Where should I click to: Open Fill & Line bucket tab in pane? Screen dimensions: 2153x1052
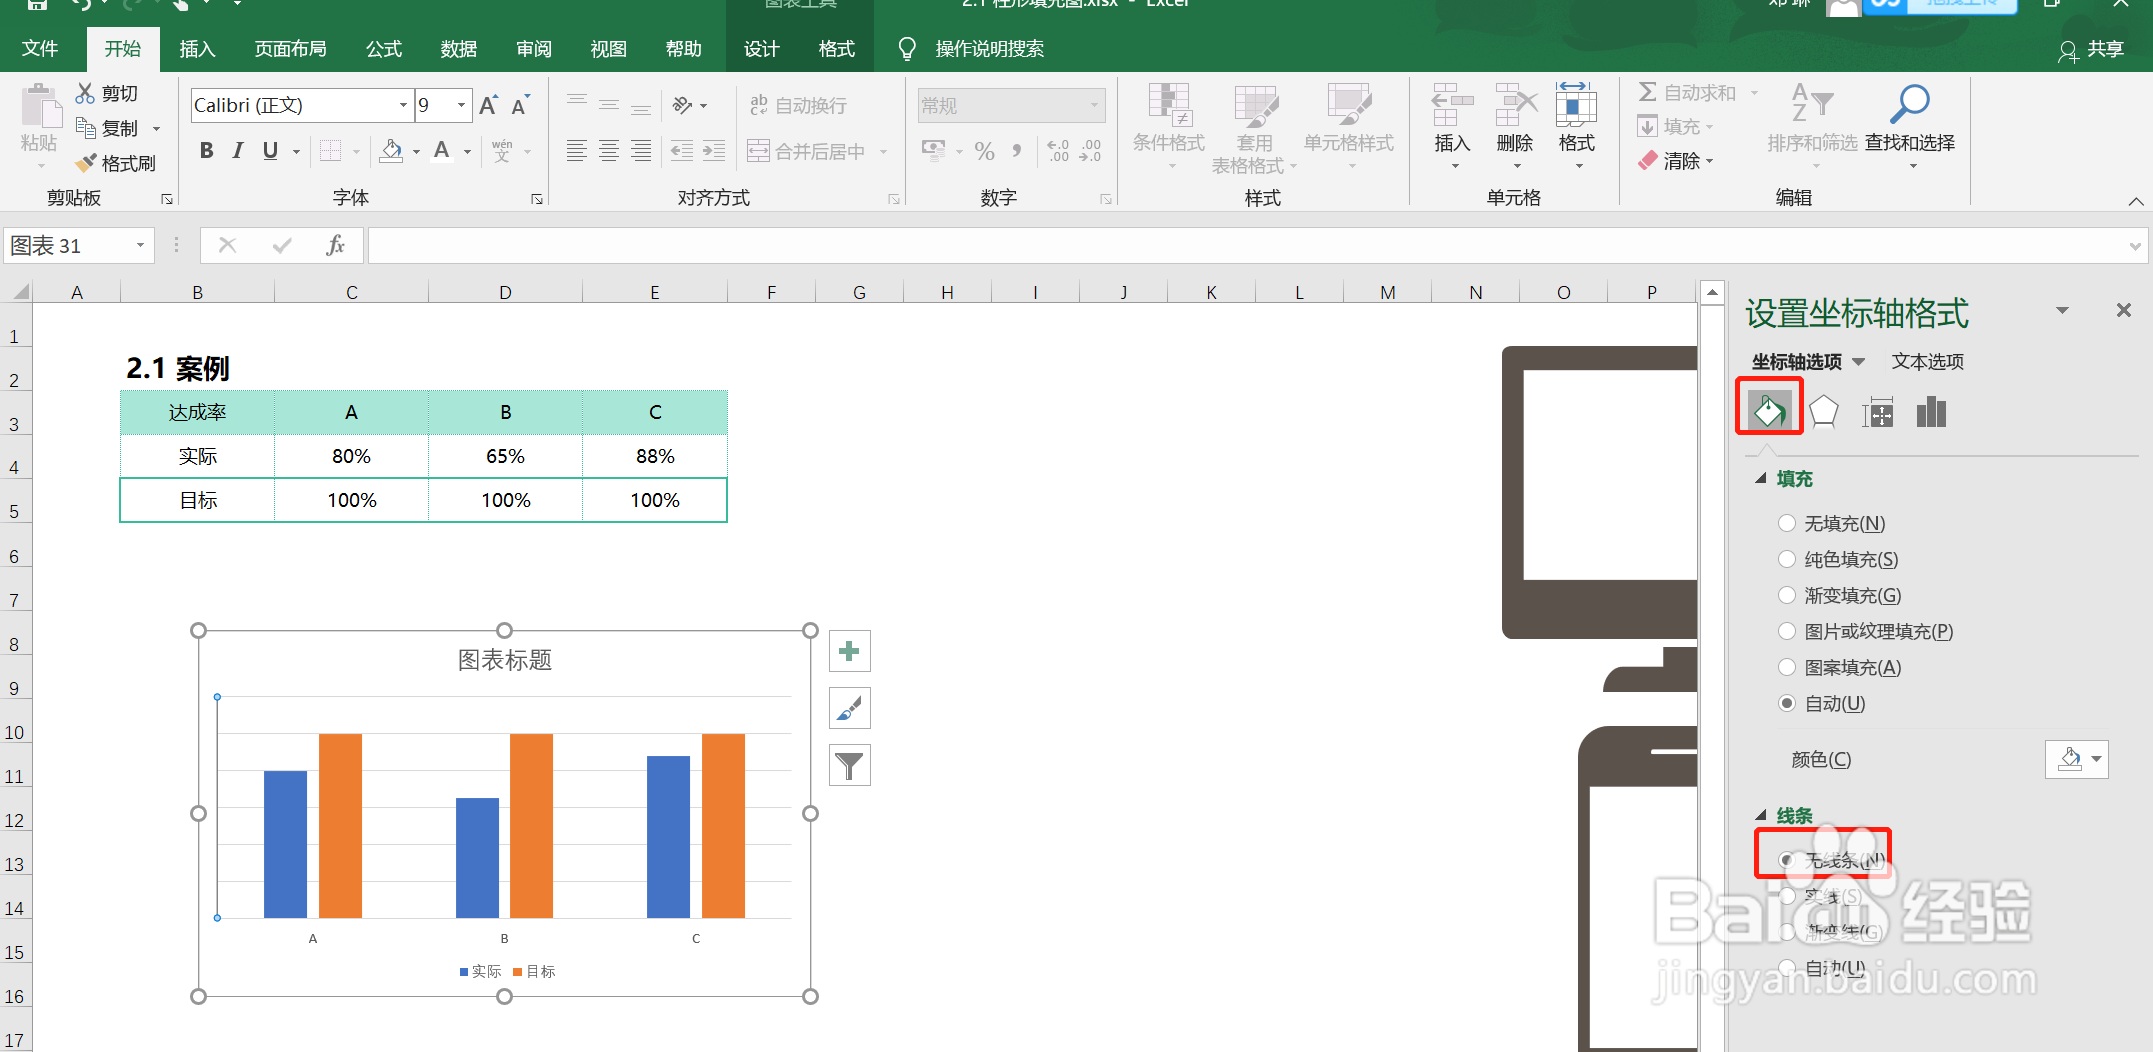coord(1769,410)
